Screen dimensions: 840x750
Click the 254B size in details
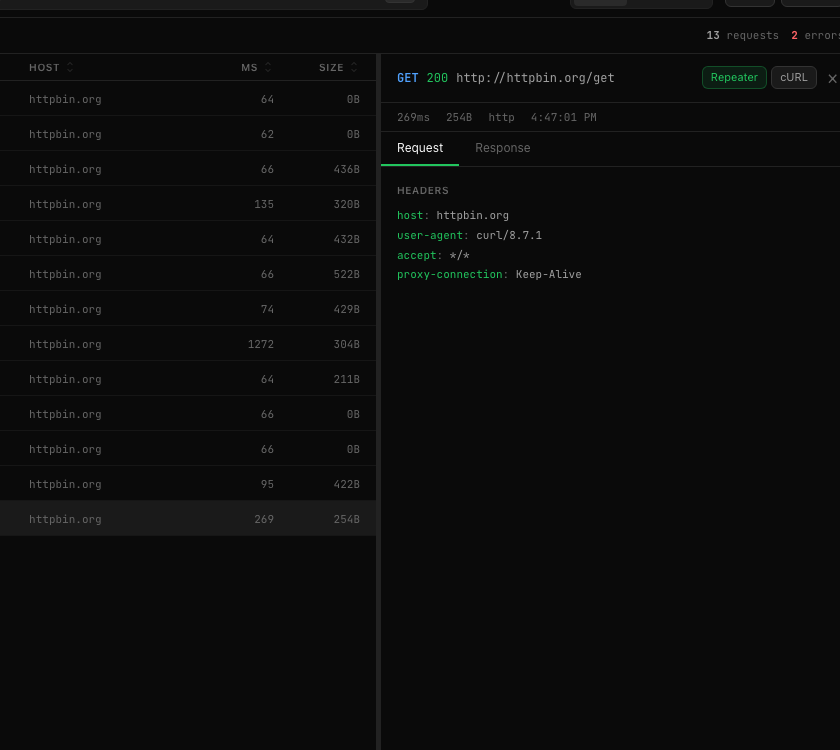click(459, 117)
